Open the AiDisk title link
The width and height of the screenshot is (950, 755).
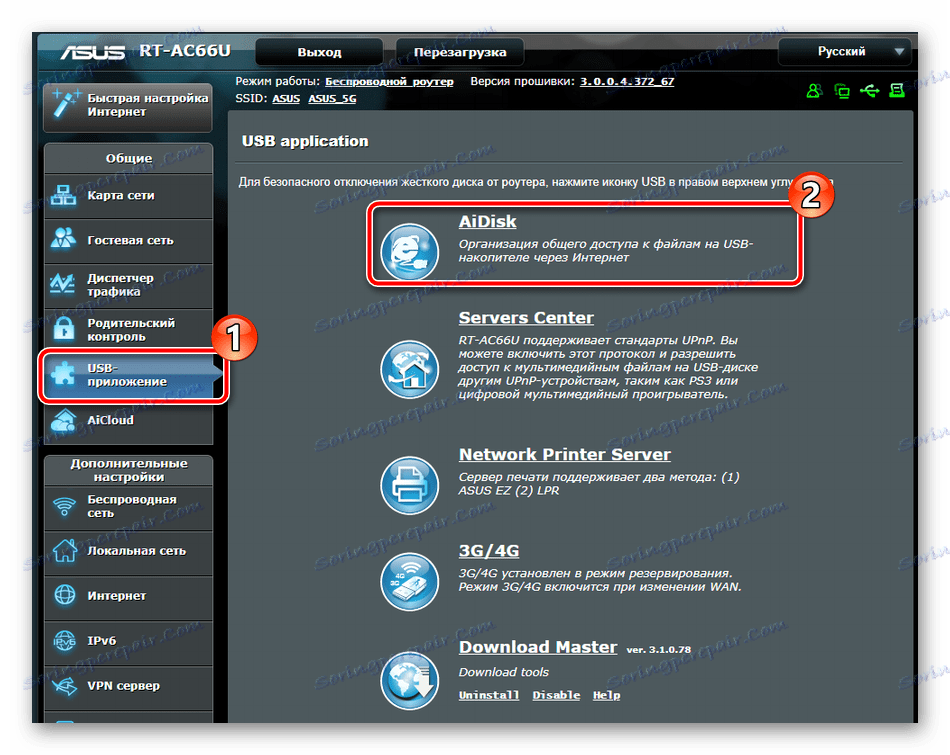click(x=487, y=222)
